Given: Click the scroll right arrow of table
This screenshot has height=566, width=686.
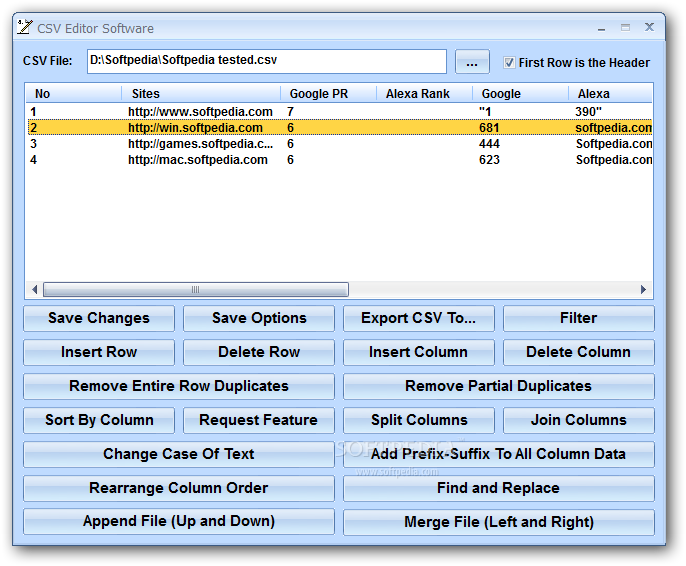Looking at the screenshot, I should tap(643, 290).
